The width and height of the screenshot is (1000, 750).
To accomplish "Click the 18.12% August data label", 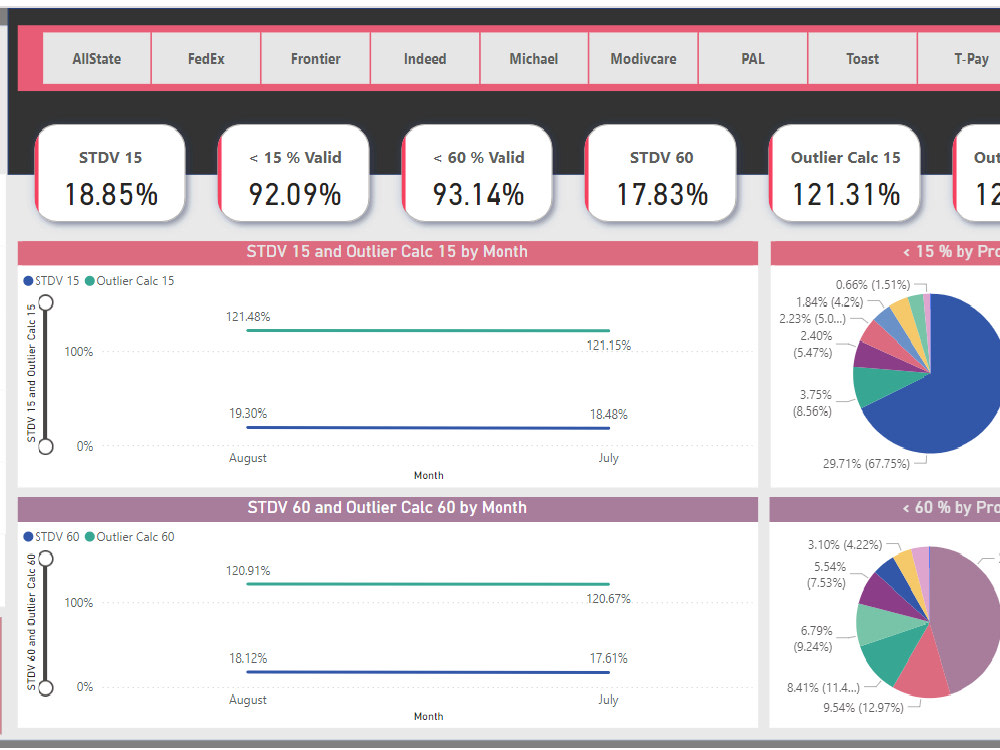I will (248, 658).
